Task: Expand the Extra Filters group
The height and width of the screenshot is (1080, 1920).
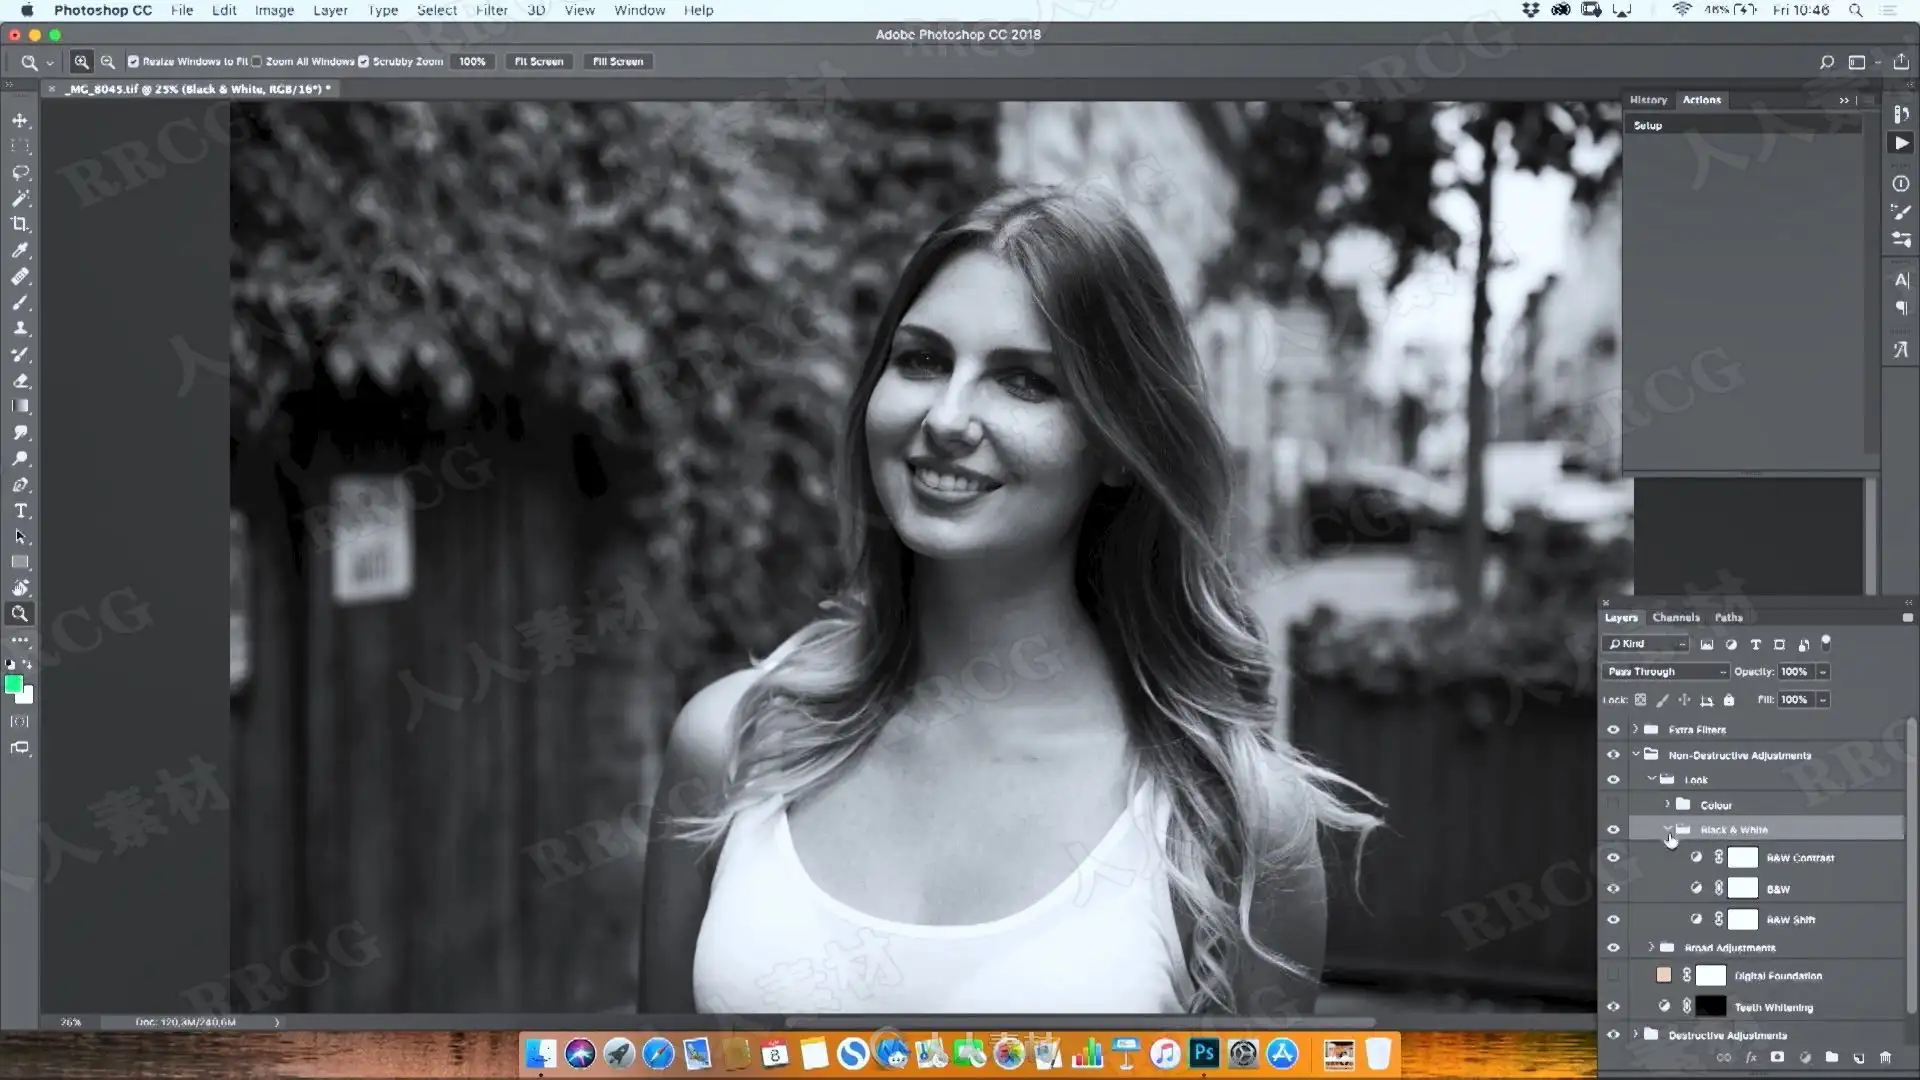Action: 1636,729
